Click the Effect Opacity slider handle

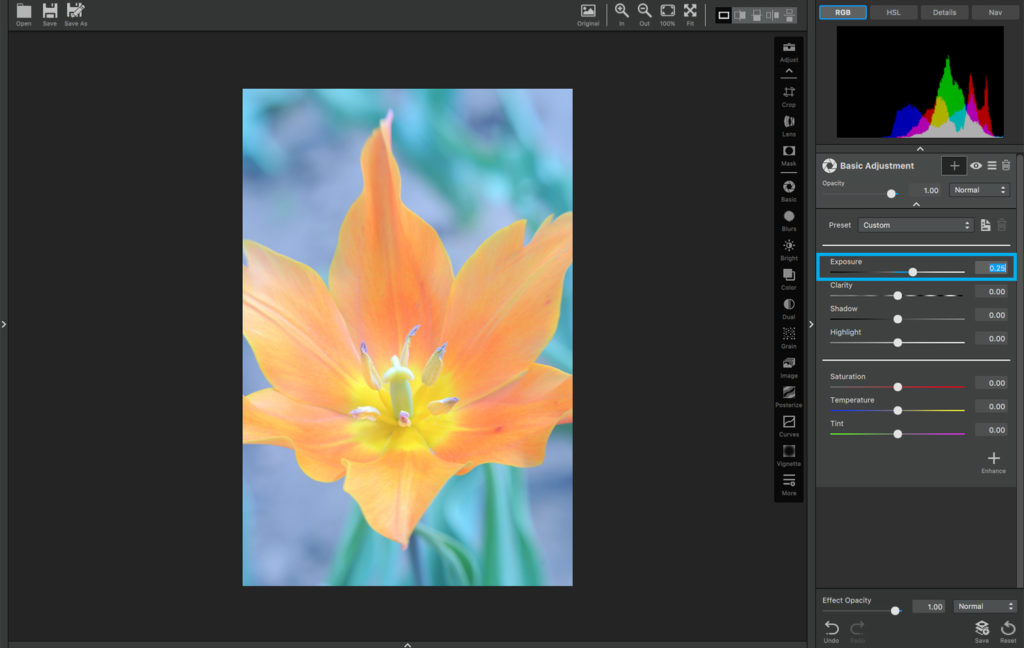pos(895,610)
